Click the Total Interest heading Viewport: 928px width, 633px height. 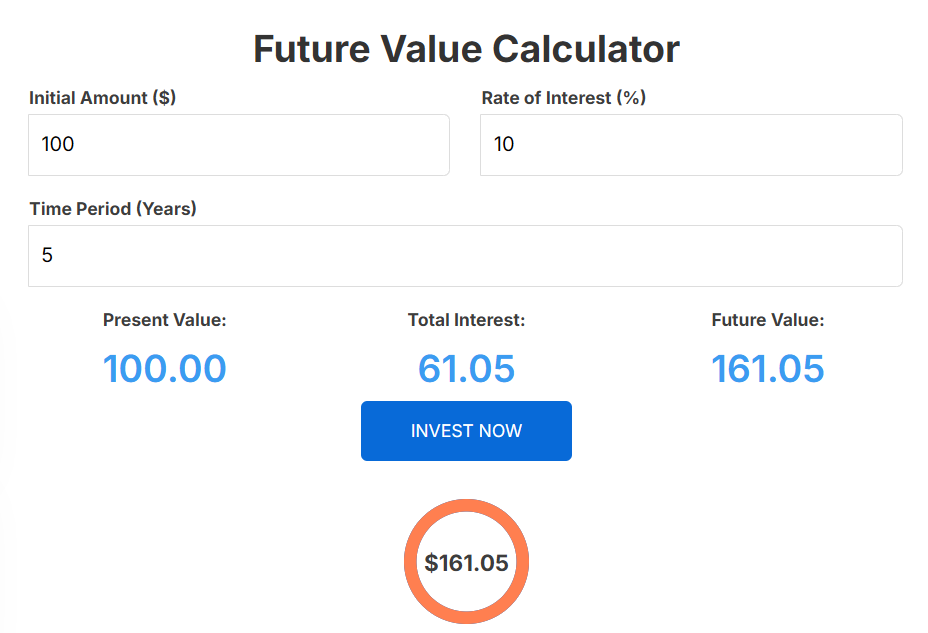(466, 320)
